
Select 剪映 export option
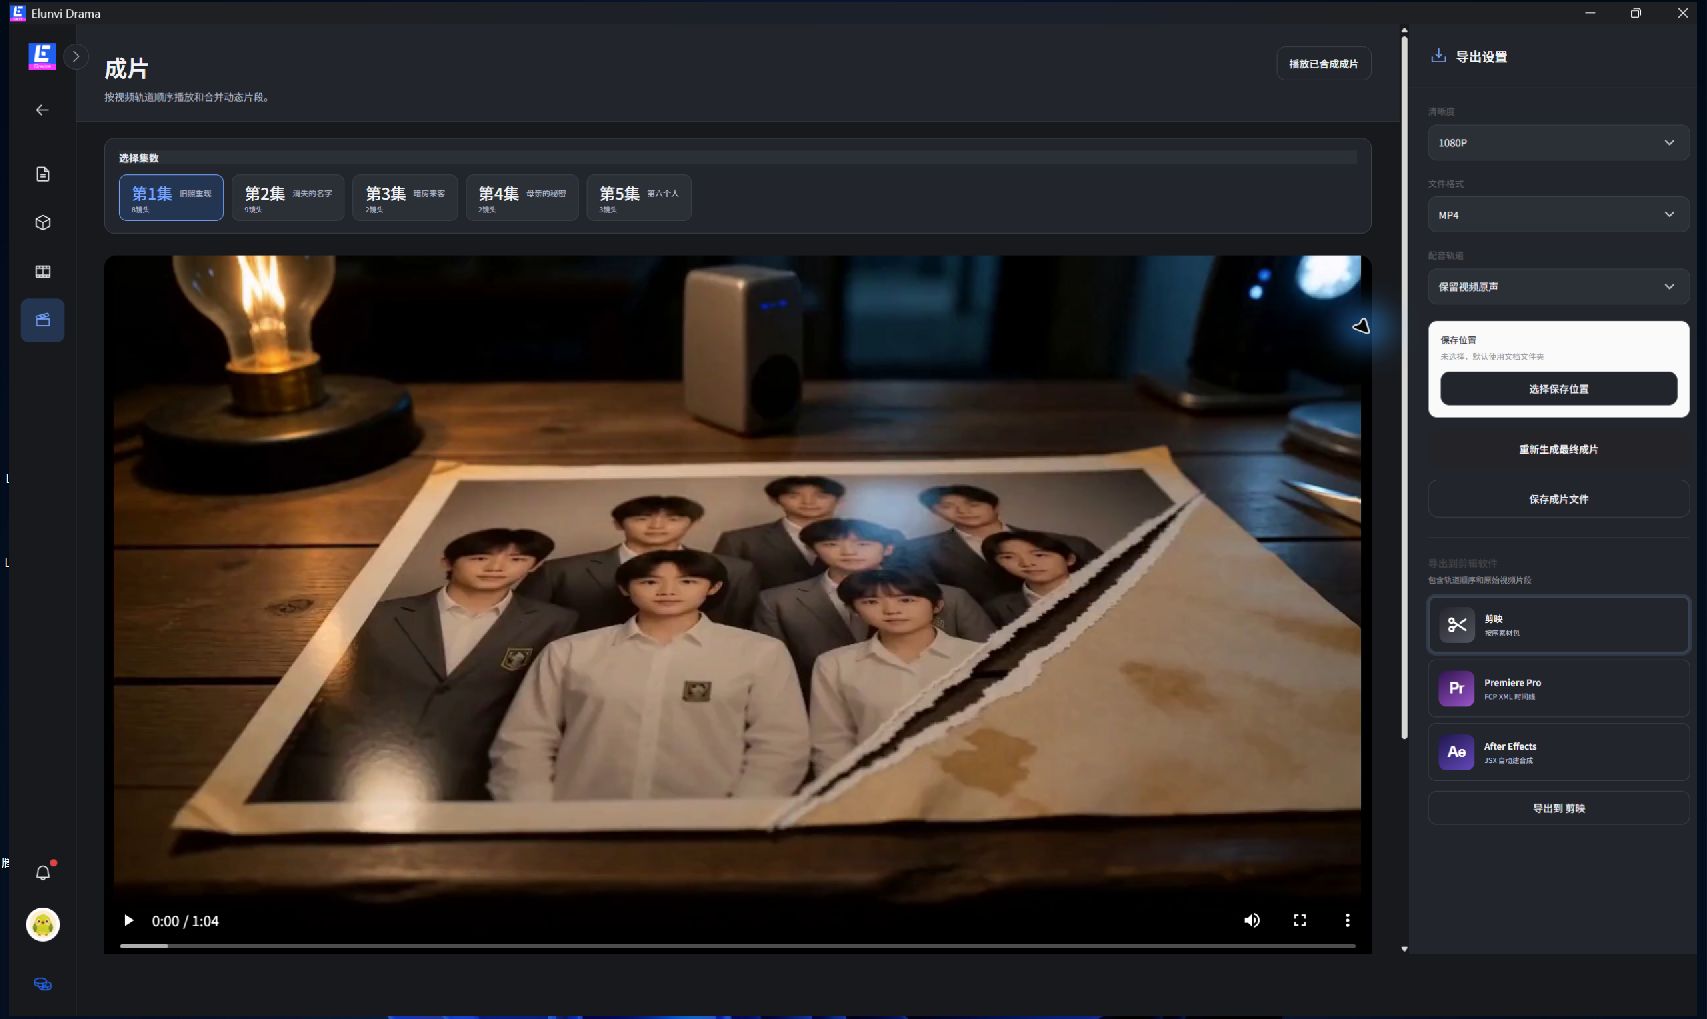click(x=1558, y=625)
